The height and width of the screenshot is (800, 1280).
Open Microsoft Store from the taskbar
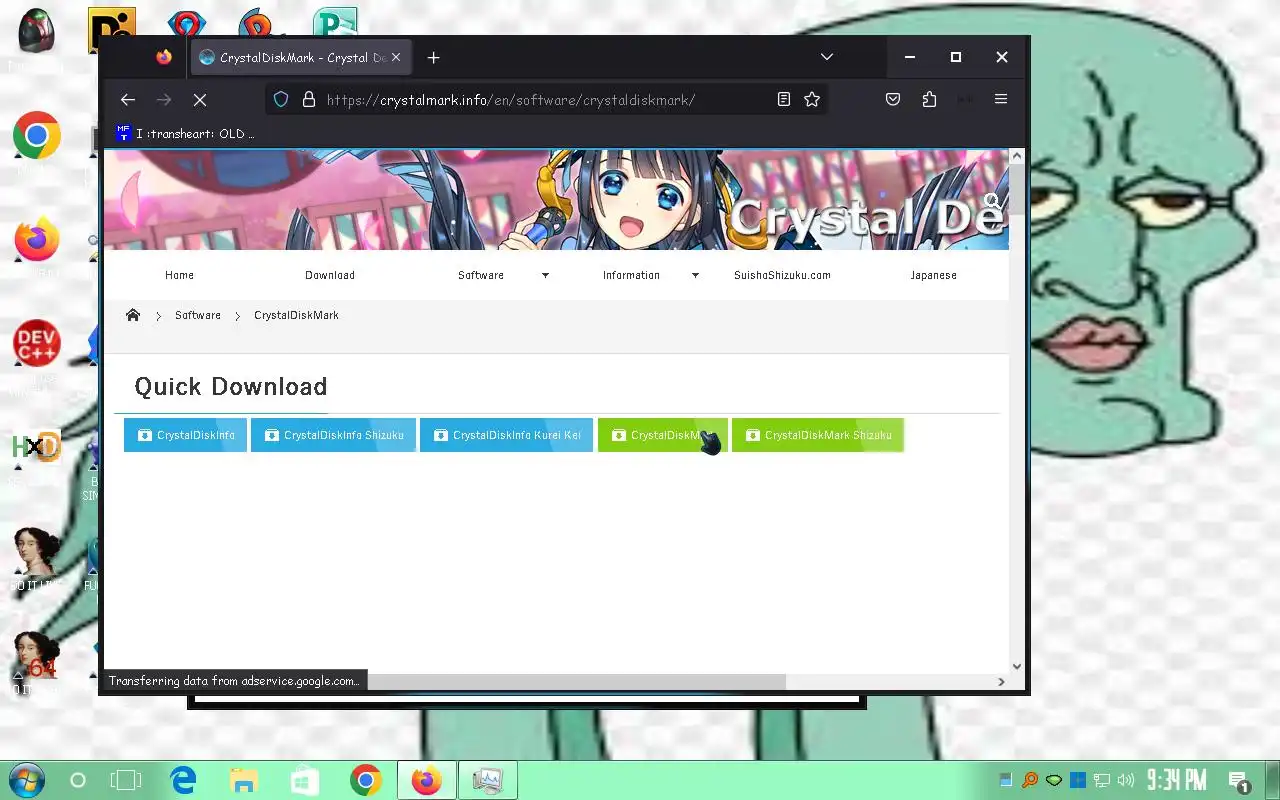[x=305, y=780]
